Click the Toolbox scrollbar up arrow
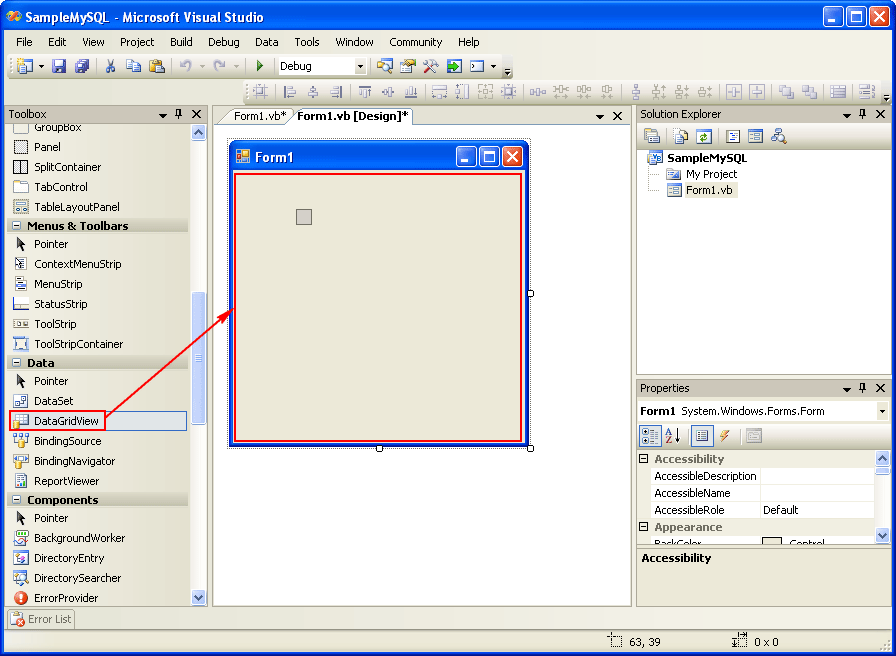896x656 pixels. [198, 133]
